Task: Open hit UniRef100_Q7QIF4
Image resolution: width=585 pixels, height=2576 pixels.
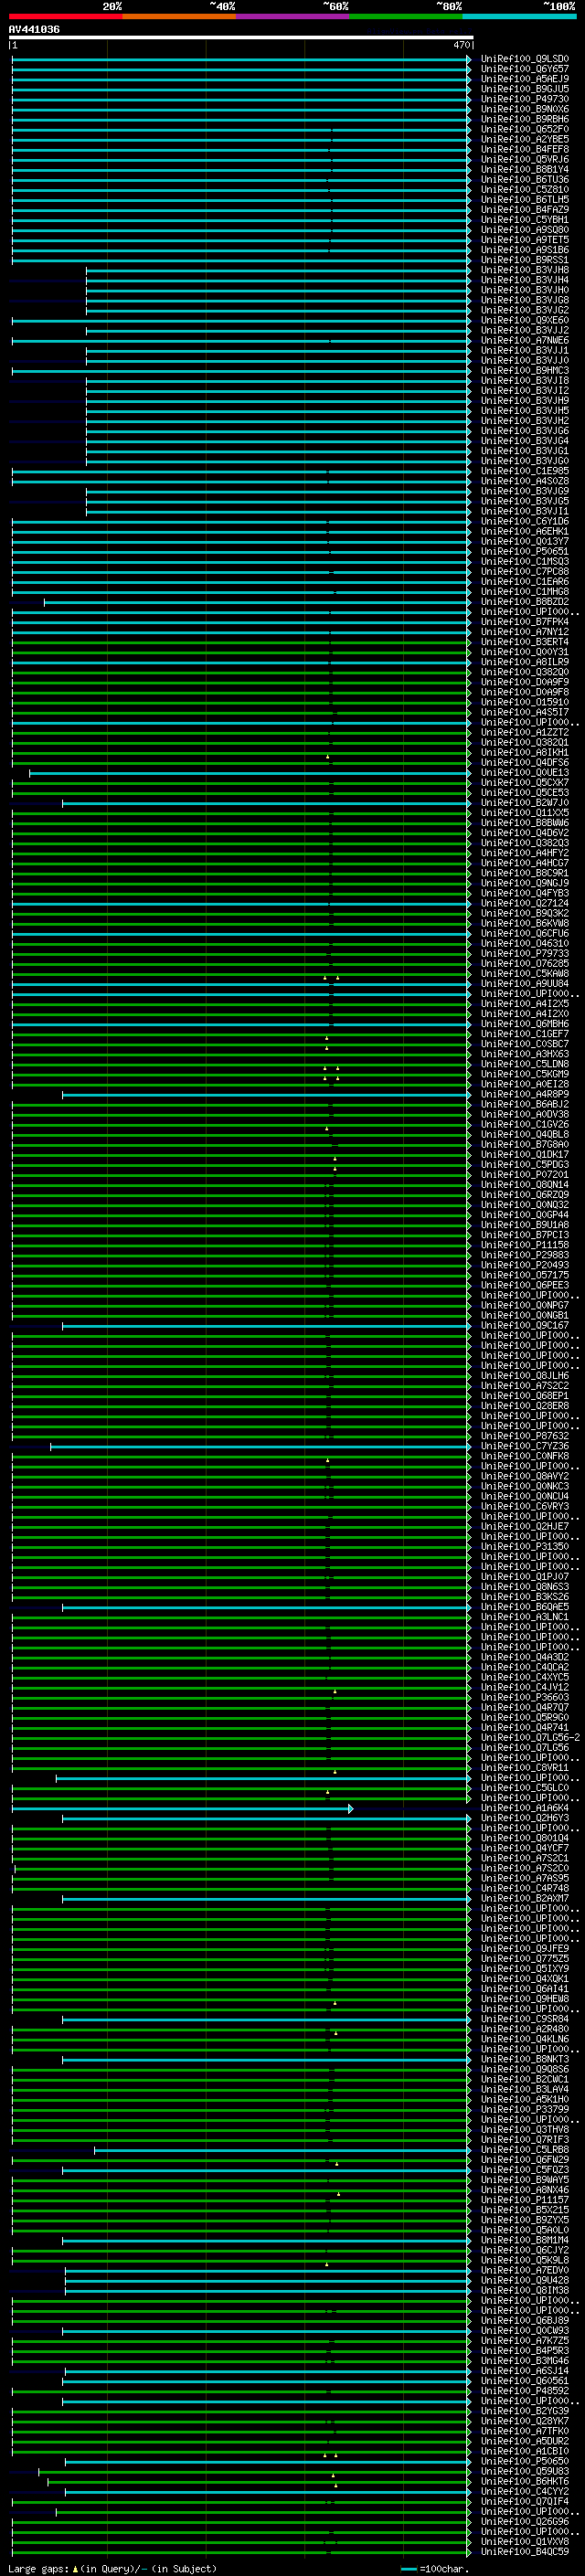Action: click(525, 2502)
